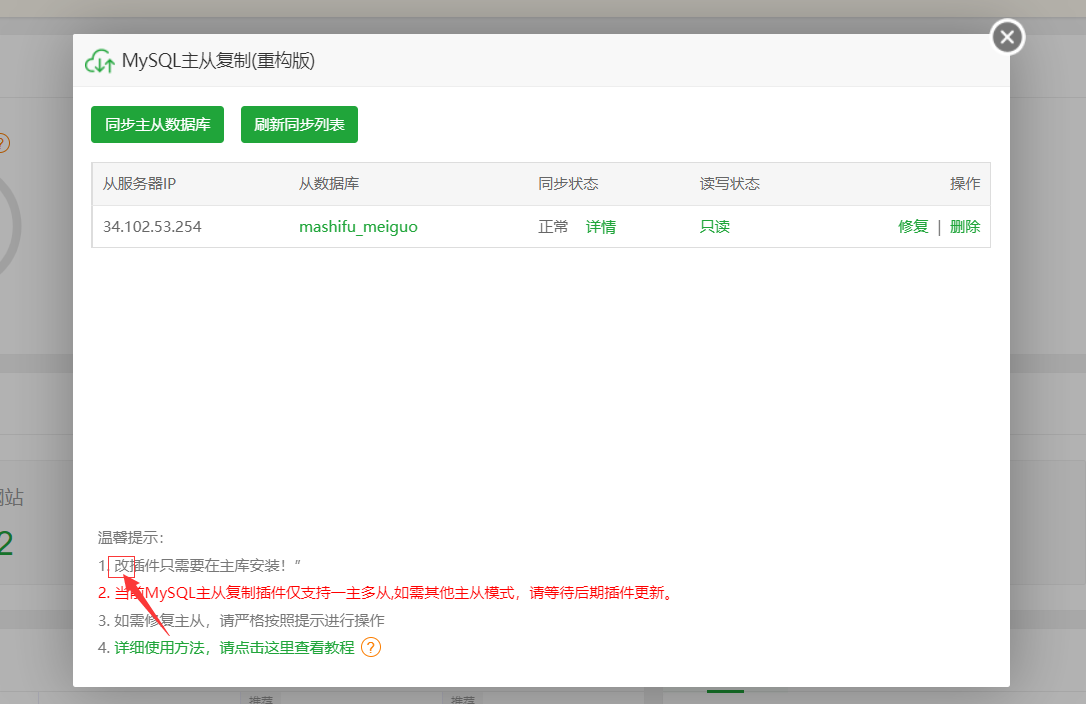
Task: Click the 读写状态 column header
Action: 729,184
